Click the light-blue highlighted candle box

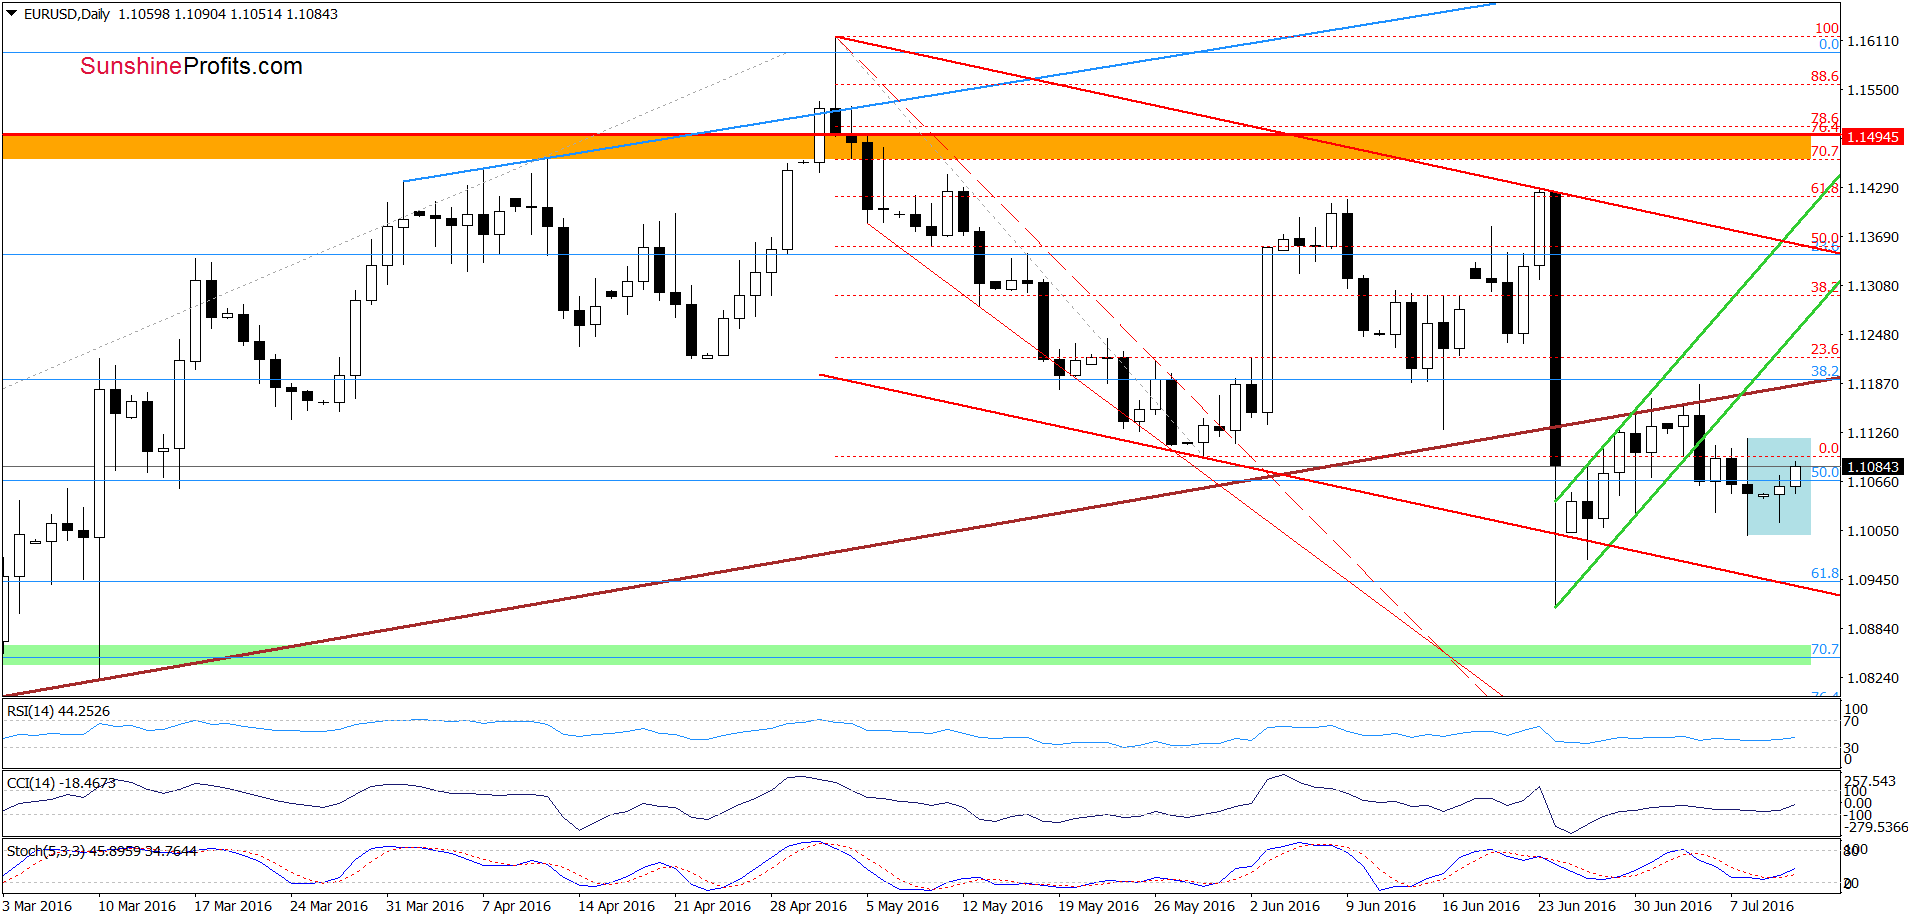(1778, 486)
